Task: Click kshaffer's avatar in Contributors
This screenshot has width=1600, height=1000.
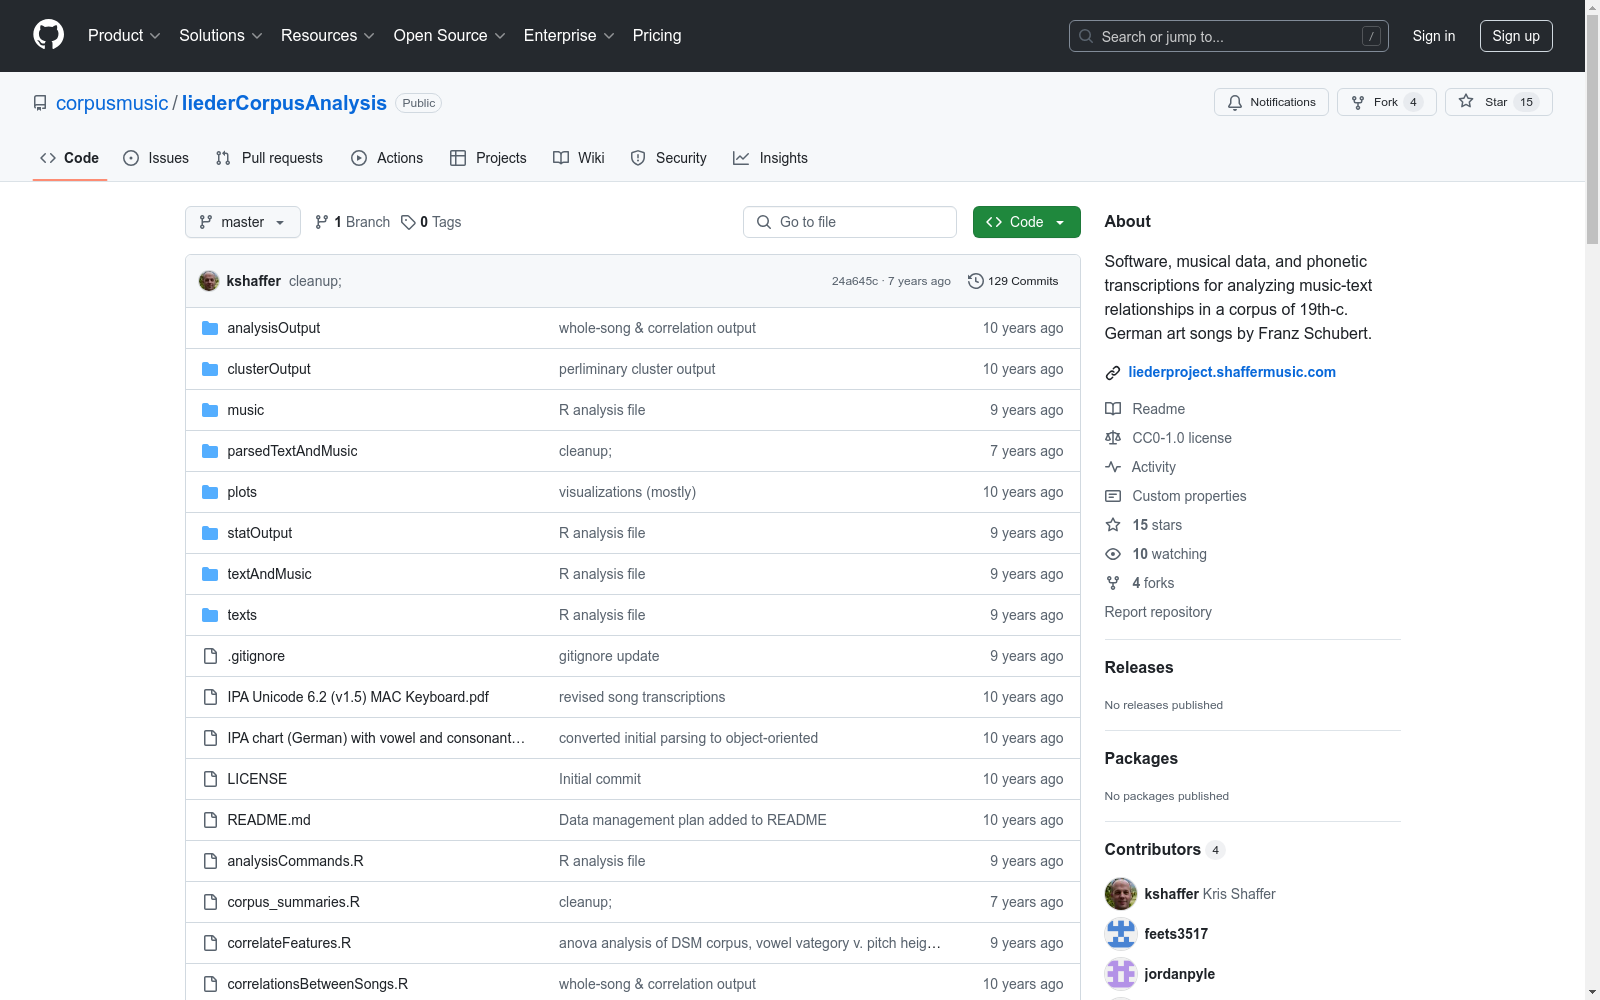Action: point(1121,894)
